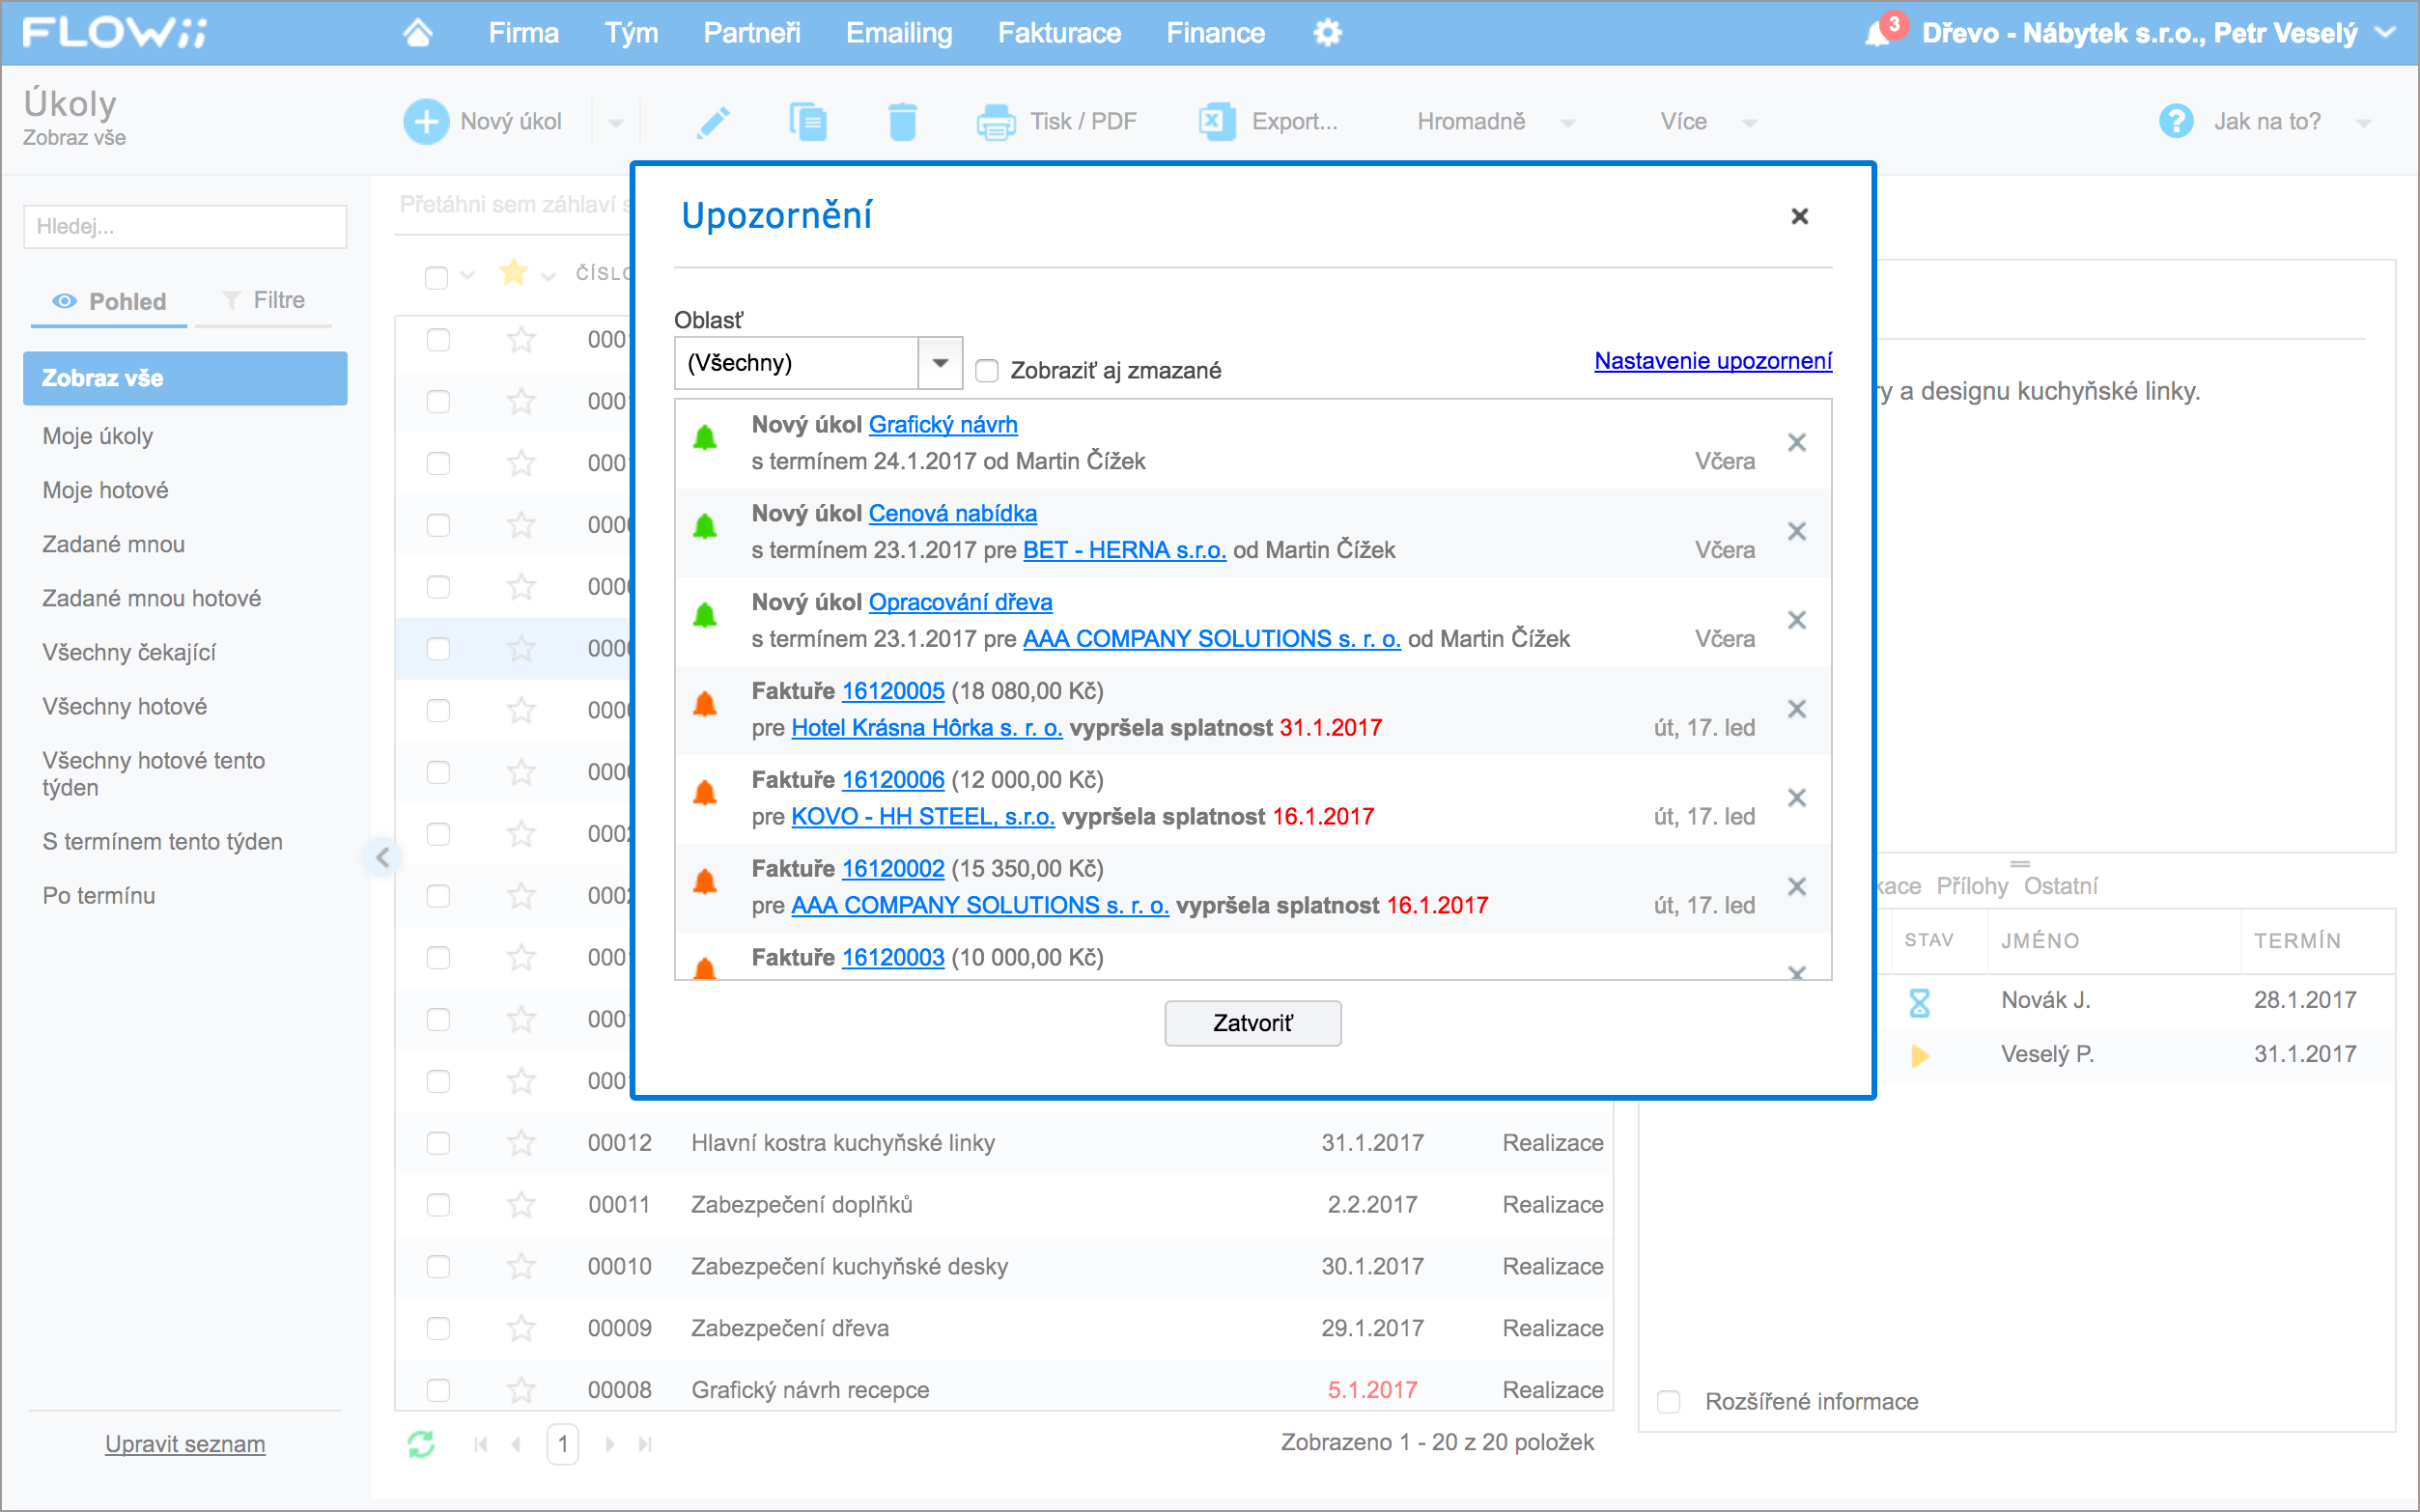Enable Zobraziť aj zmazané checkbox

986,371
